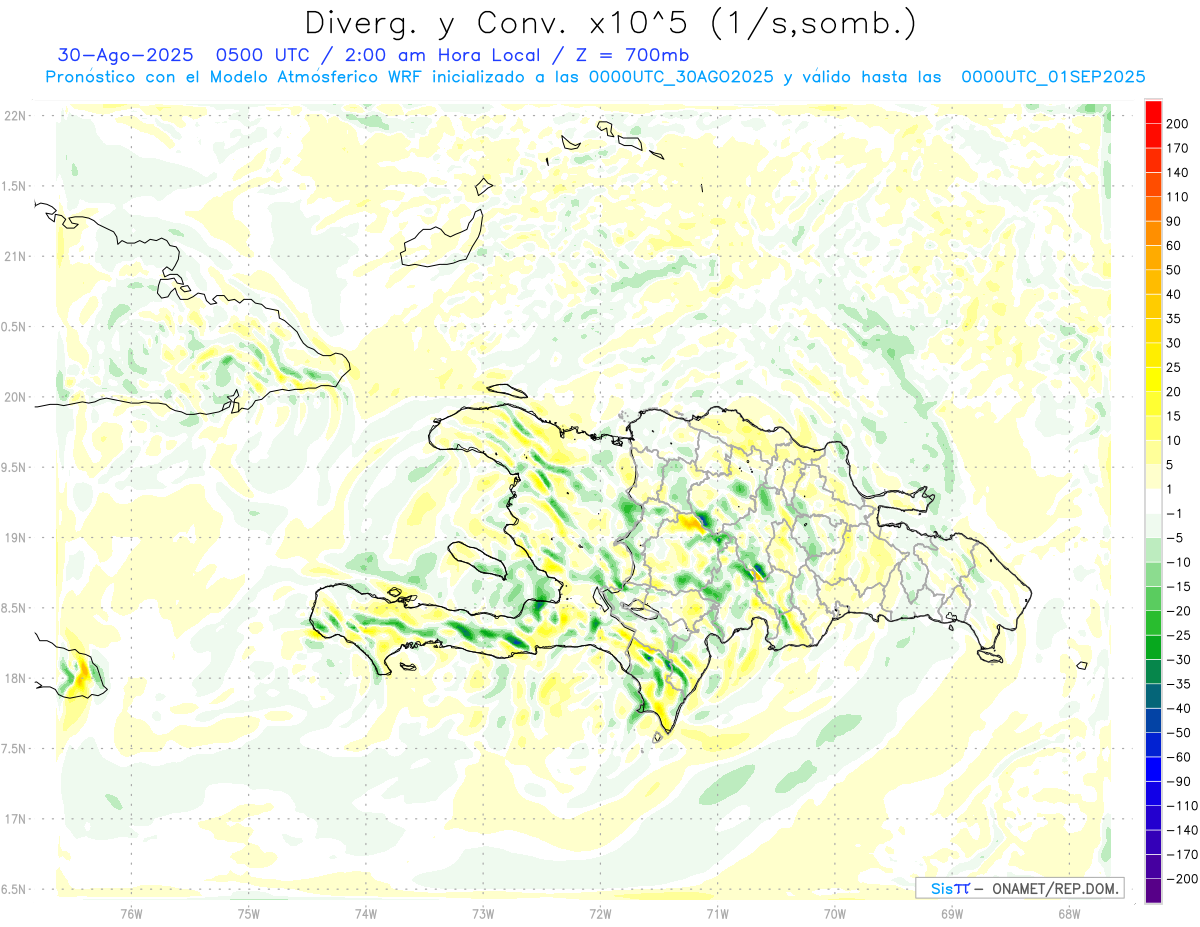Click the color bar value '90'
Screen dimensions: 1200x927
[1175, 221]
